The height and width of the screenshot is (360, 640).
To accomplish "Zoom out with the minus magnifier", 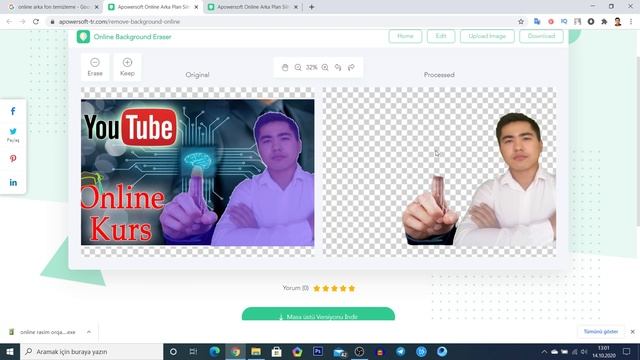I will pos(298,67).
